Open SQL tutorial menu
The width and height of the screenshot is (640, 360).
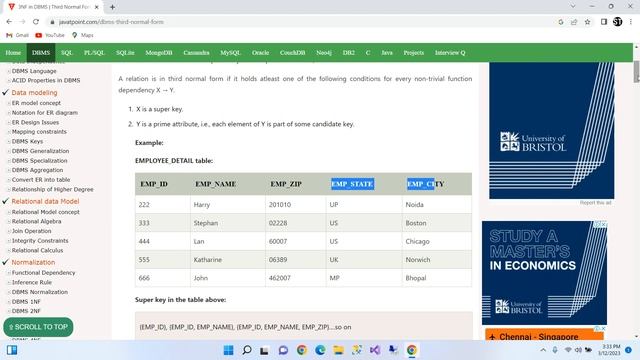tap(67, 53)
